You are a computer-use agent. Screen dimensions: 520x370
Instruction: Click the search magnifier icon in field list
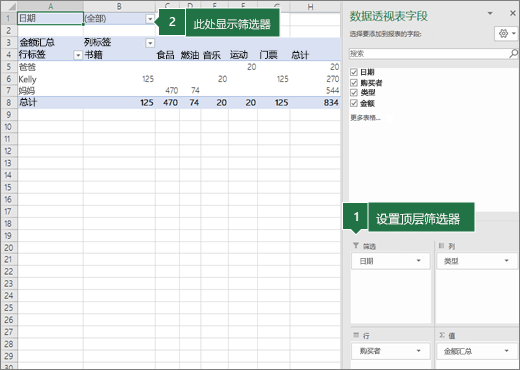[513, 53]
